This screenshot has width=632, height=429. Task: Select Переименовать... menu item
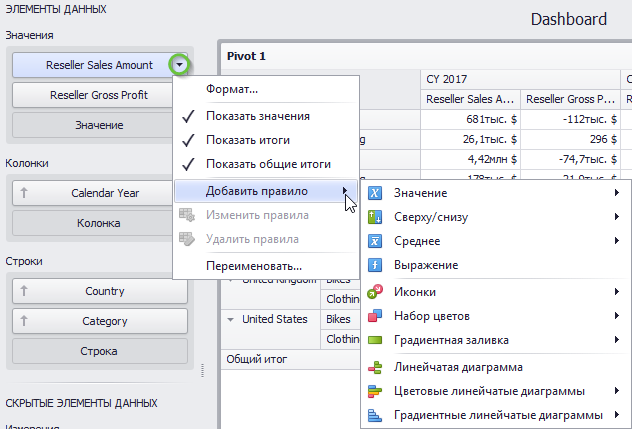pyautogui.click(x=266, y=266)
